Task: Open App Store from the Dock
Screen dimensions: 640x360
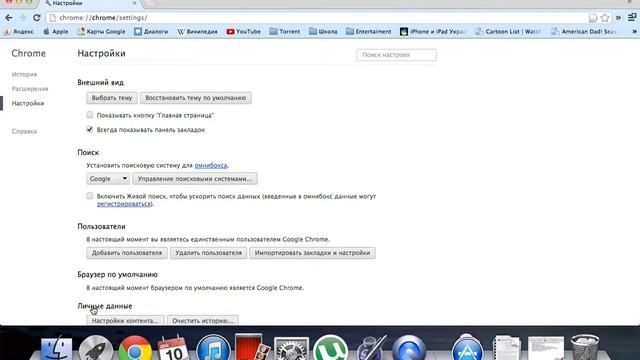Action: pyautogui.click(x=468, y=348)
